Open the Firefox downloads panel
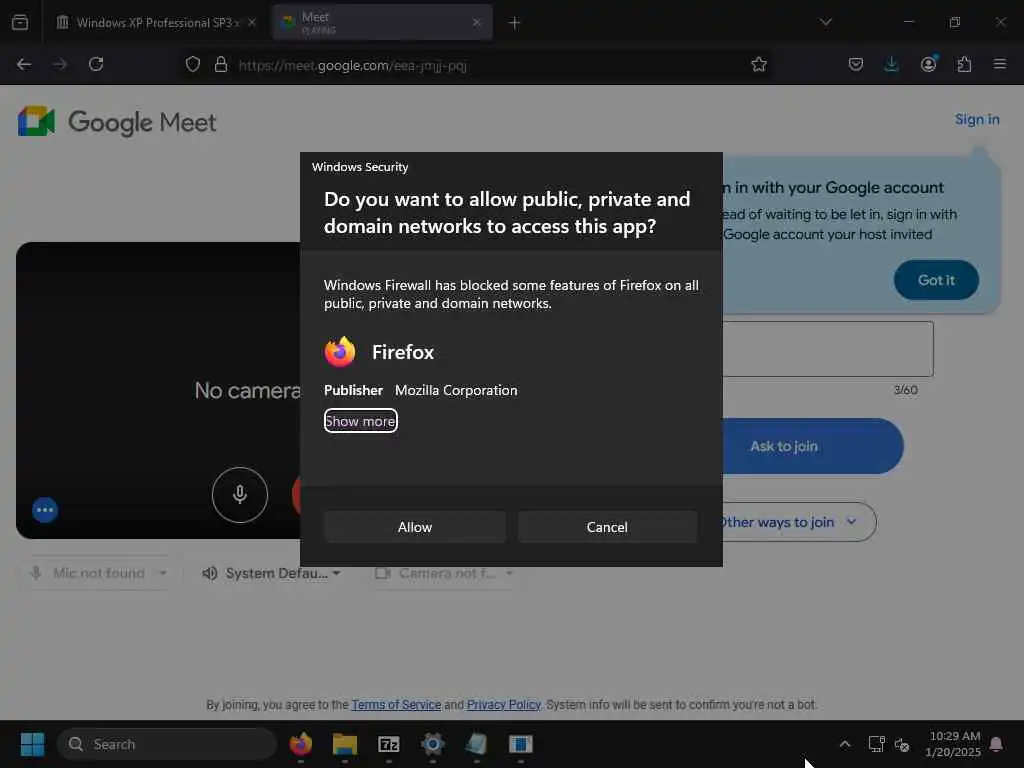Screen dimensions: 1024x768 pos(891,64)
